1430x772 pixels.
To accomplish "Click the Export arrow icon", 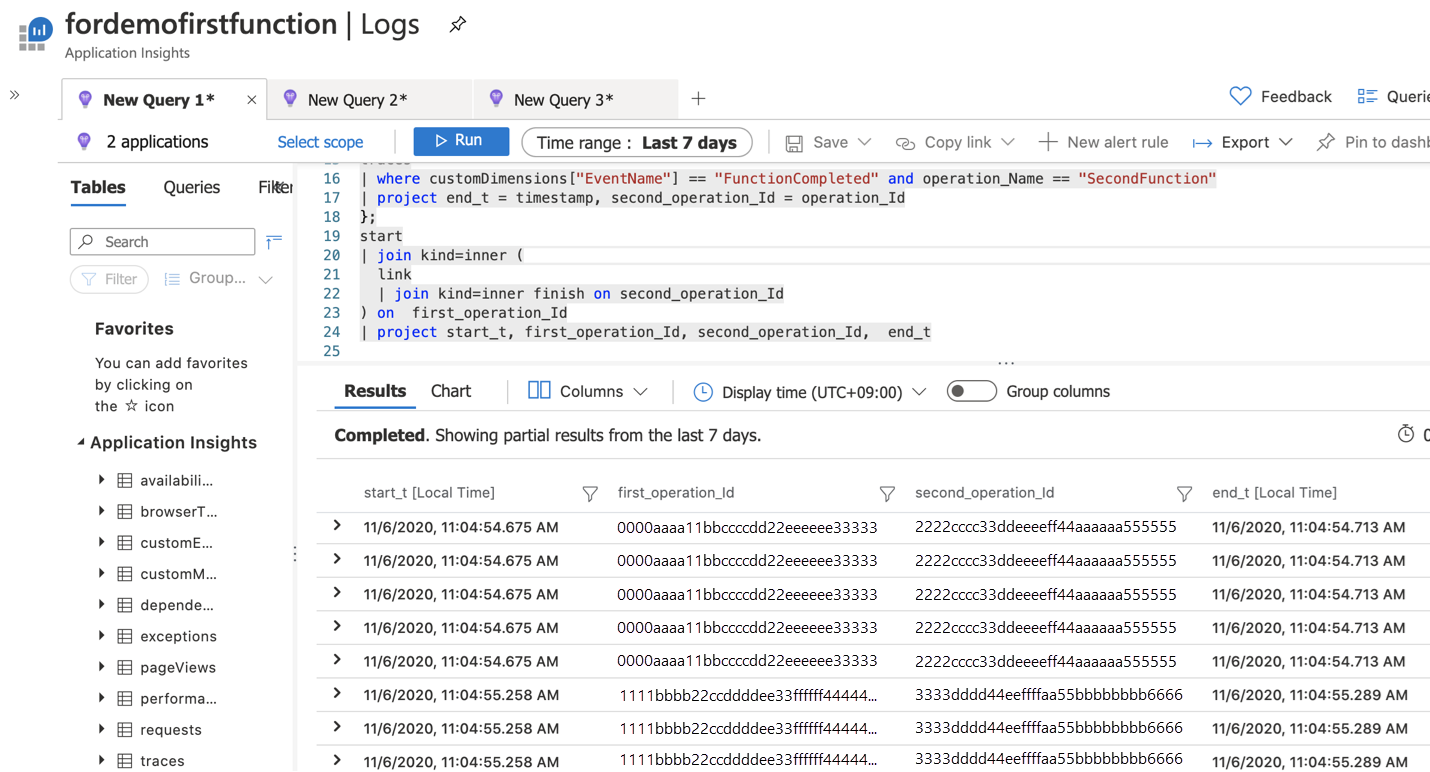I will tap(1203, 143).
